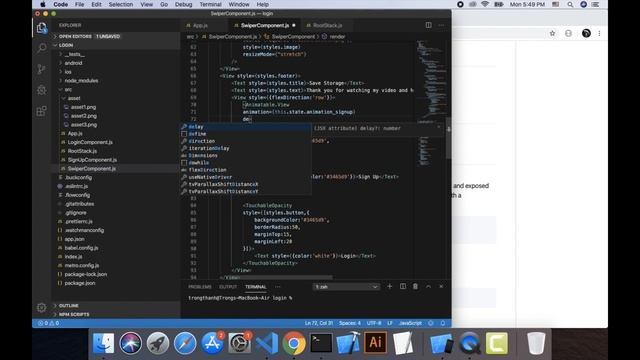Open asset2.png in the file tree
Screen dimensions: 640x360
pos(84,116)
